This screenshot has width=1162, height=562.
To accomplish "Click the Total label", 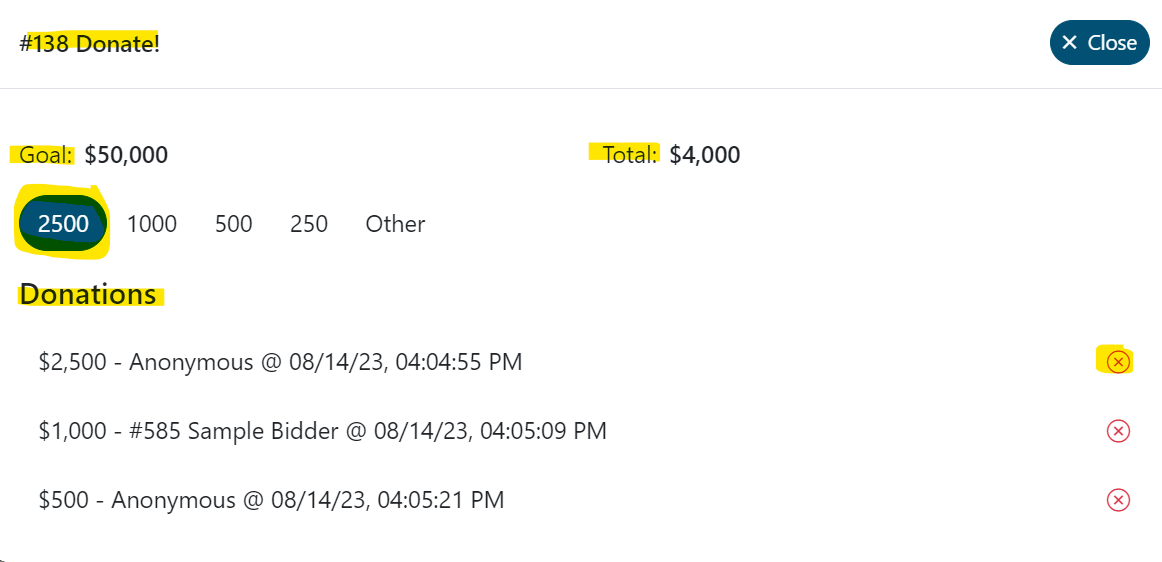I will [630, 155].
